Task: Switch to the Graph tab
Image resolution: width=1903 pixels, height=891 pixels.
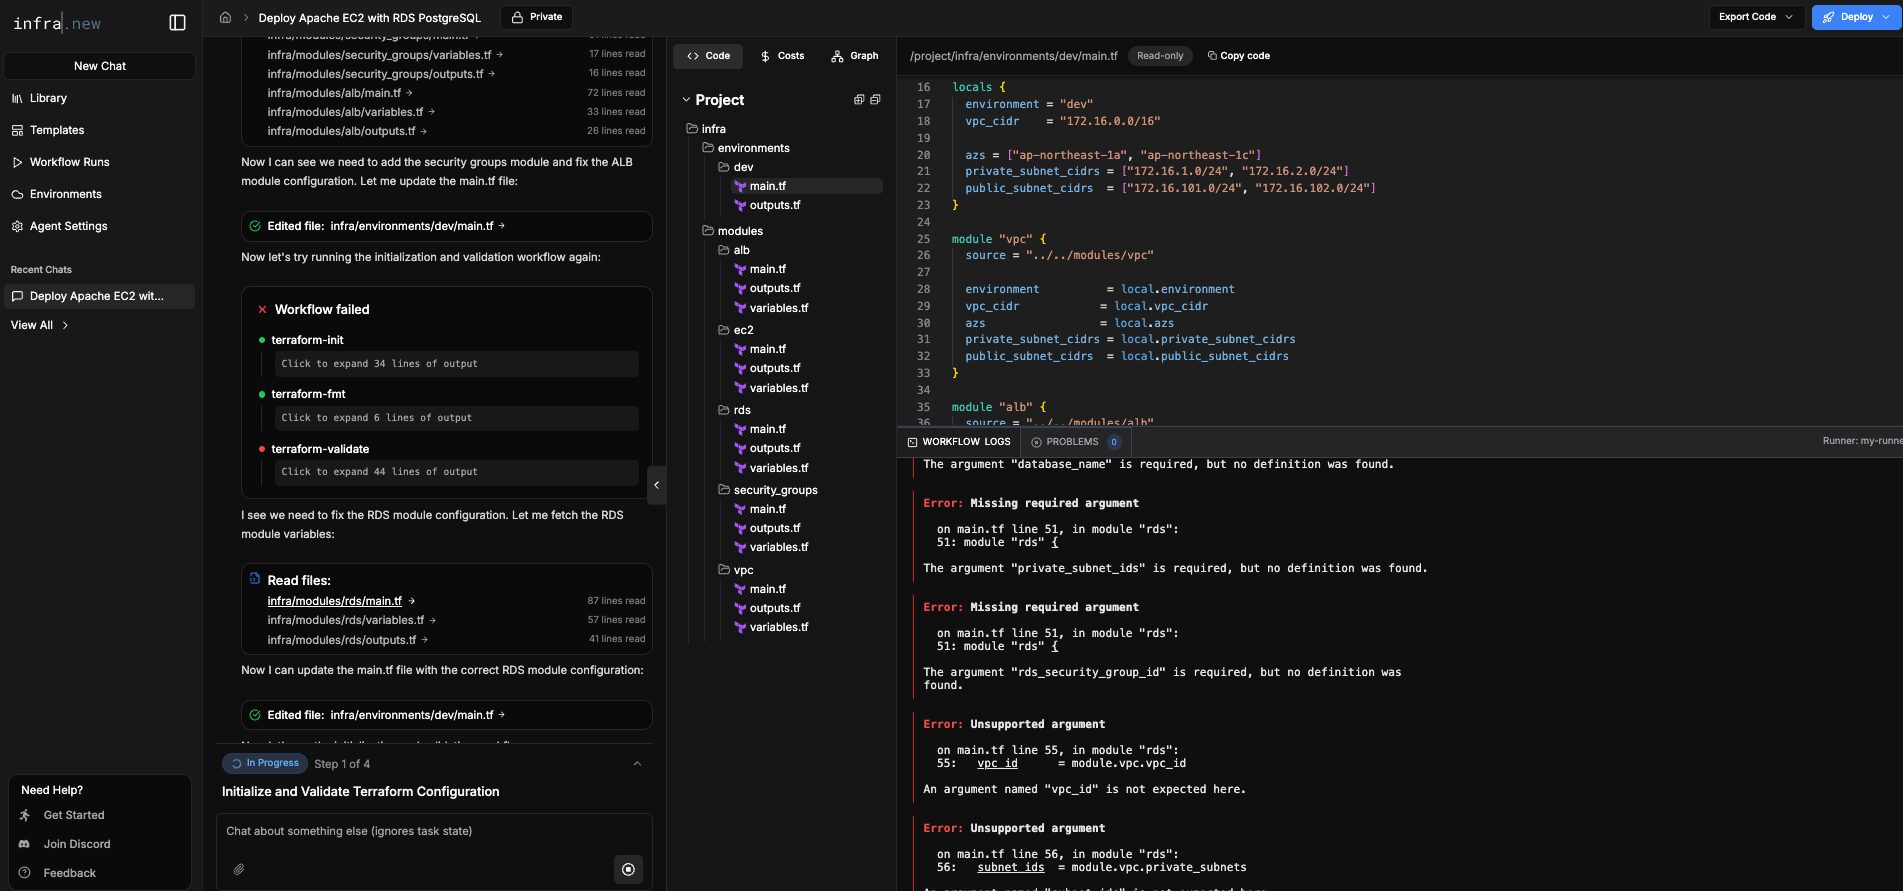Action: (x=854, y=56)
